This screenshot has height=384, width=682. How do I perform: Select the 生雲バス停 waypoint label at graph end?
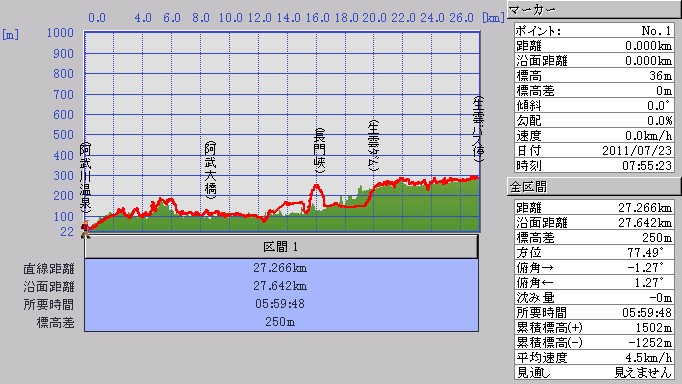[x=478, y=129]
